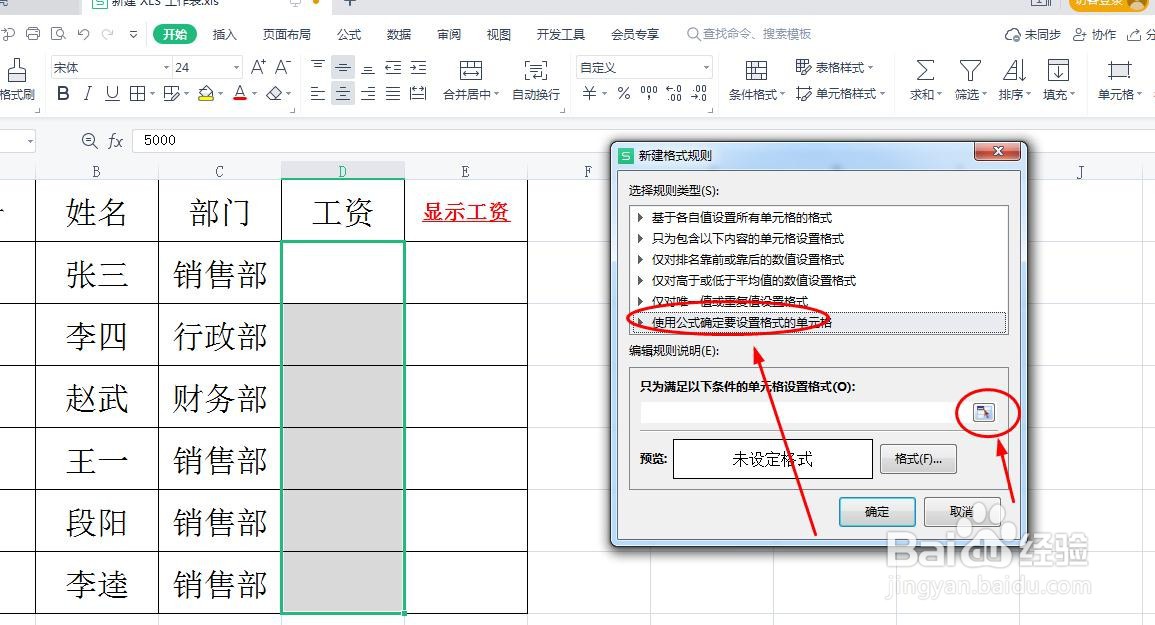The width and height of the screenshot is (1155, 625).
Task: Apply currency format ￥ icon
Action: point(589,94)
